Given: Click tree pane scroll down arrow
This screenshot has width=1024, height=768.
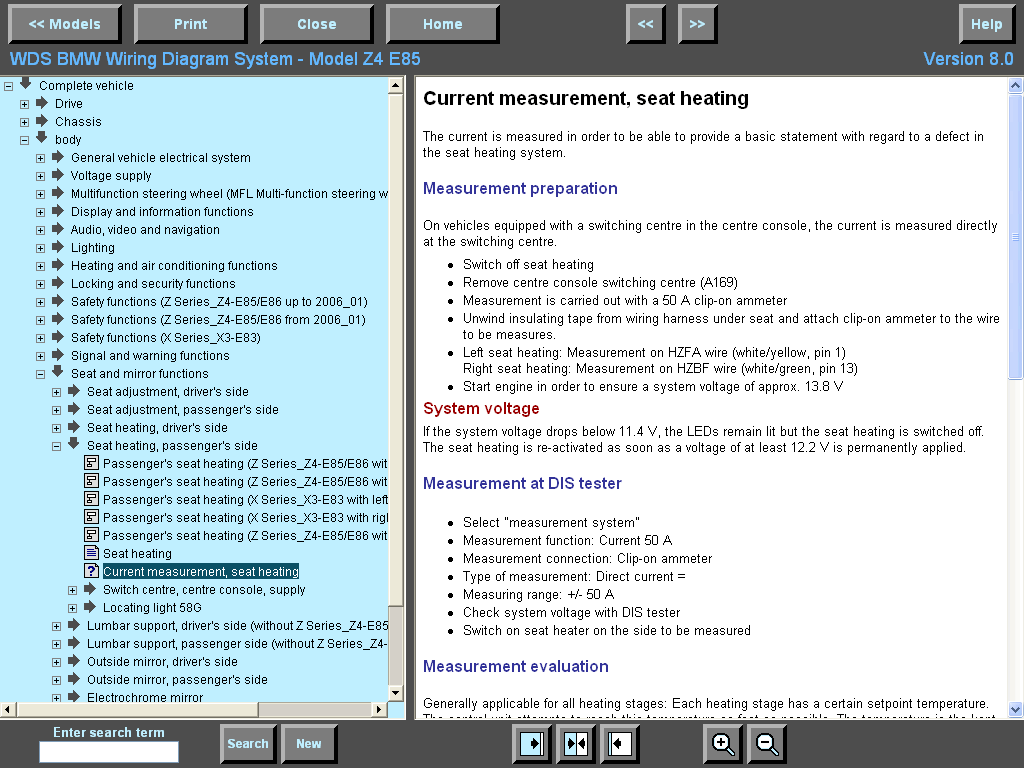Looking at the screenshot, I should (396, 693).
